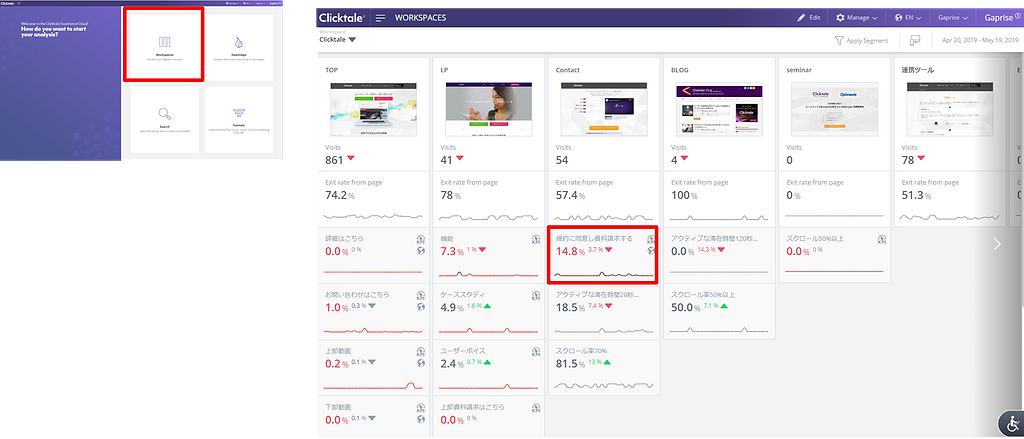The width and height of the screenshot is (1024, 439).
Task: Open TOP page thumbnail
Action: click(374, 108)
